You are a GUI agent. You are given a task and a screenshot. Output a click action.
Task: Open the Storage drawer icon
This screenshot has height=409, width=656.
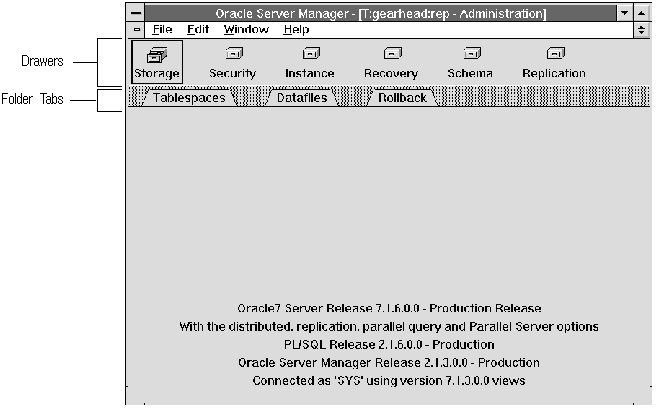pyautogui.click(x=157, y=62)
